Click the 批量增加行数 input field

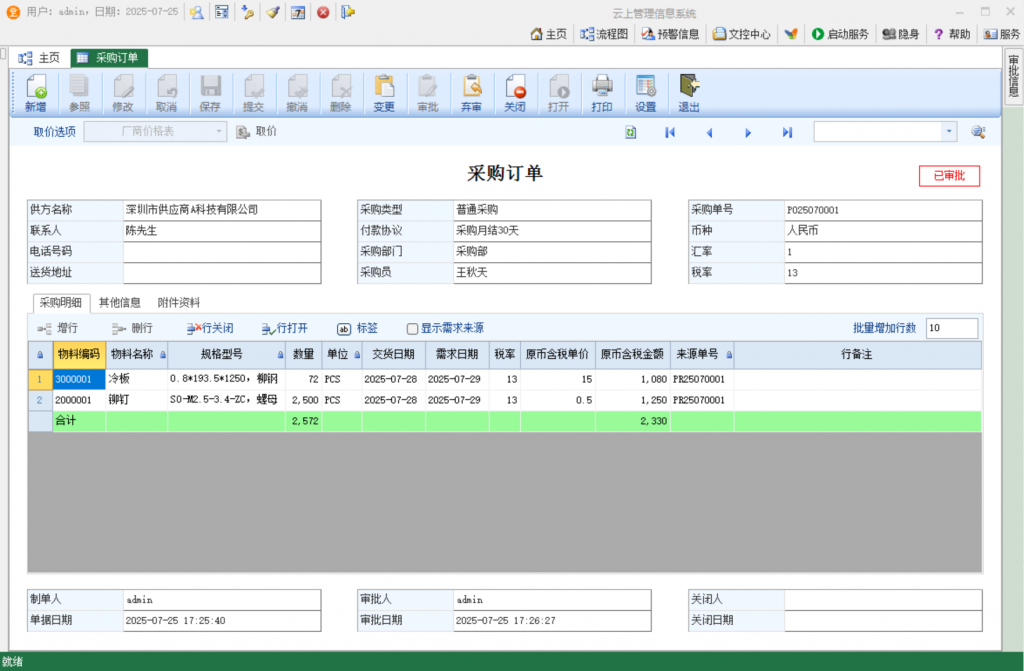[952, 328]
